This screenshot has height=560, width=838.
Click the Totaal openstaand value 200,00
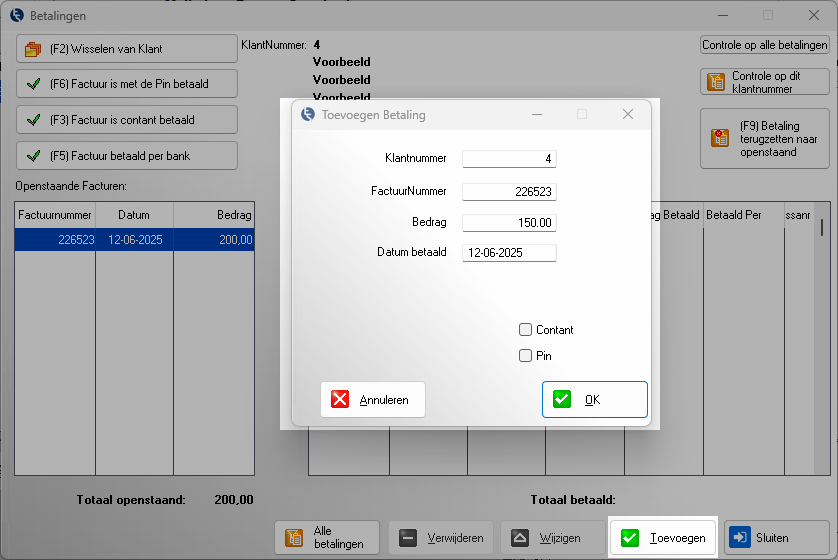234,500
